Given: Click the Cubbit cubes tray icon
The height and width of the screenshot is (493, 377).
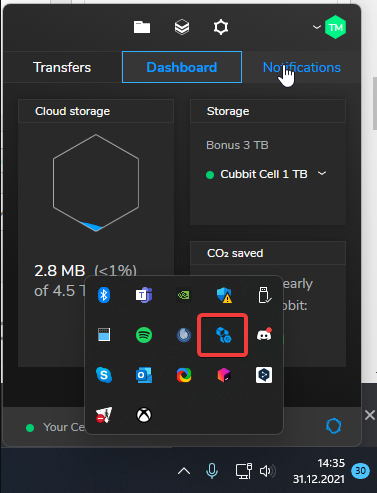Looking at the screenshot, I should pyautogui.click(x=223, y=335).
